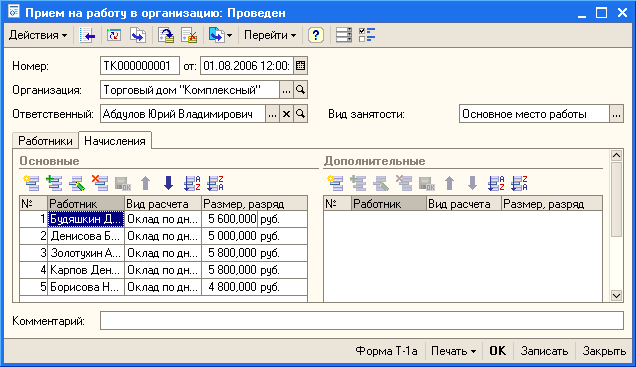This screenshot has height=367, width=636.
Task: Open selection button for Ответственный field
Action: coord(272,114)
